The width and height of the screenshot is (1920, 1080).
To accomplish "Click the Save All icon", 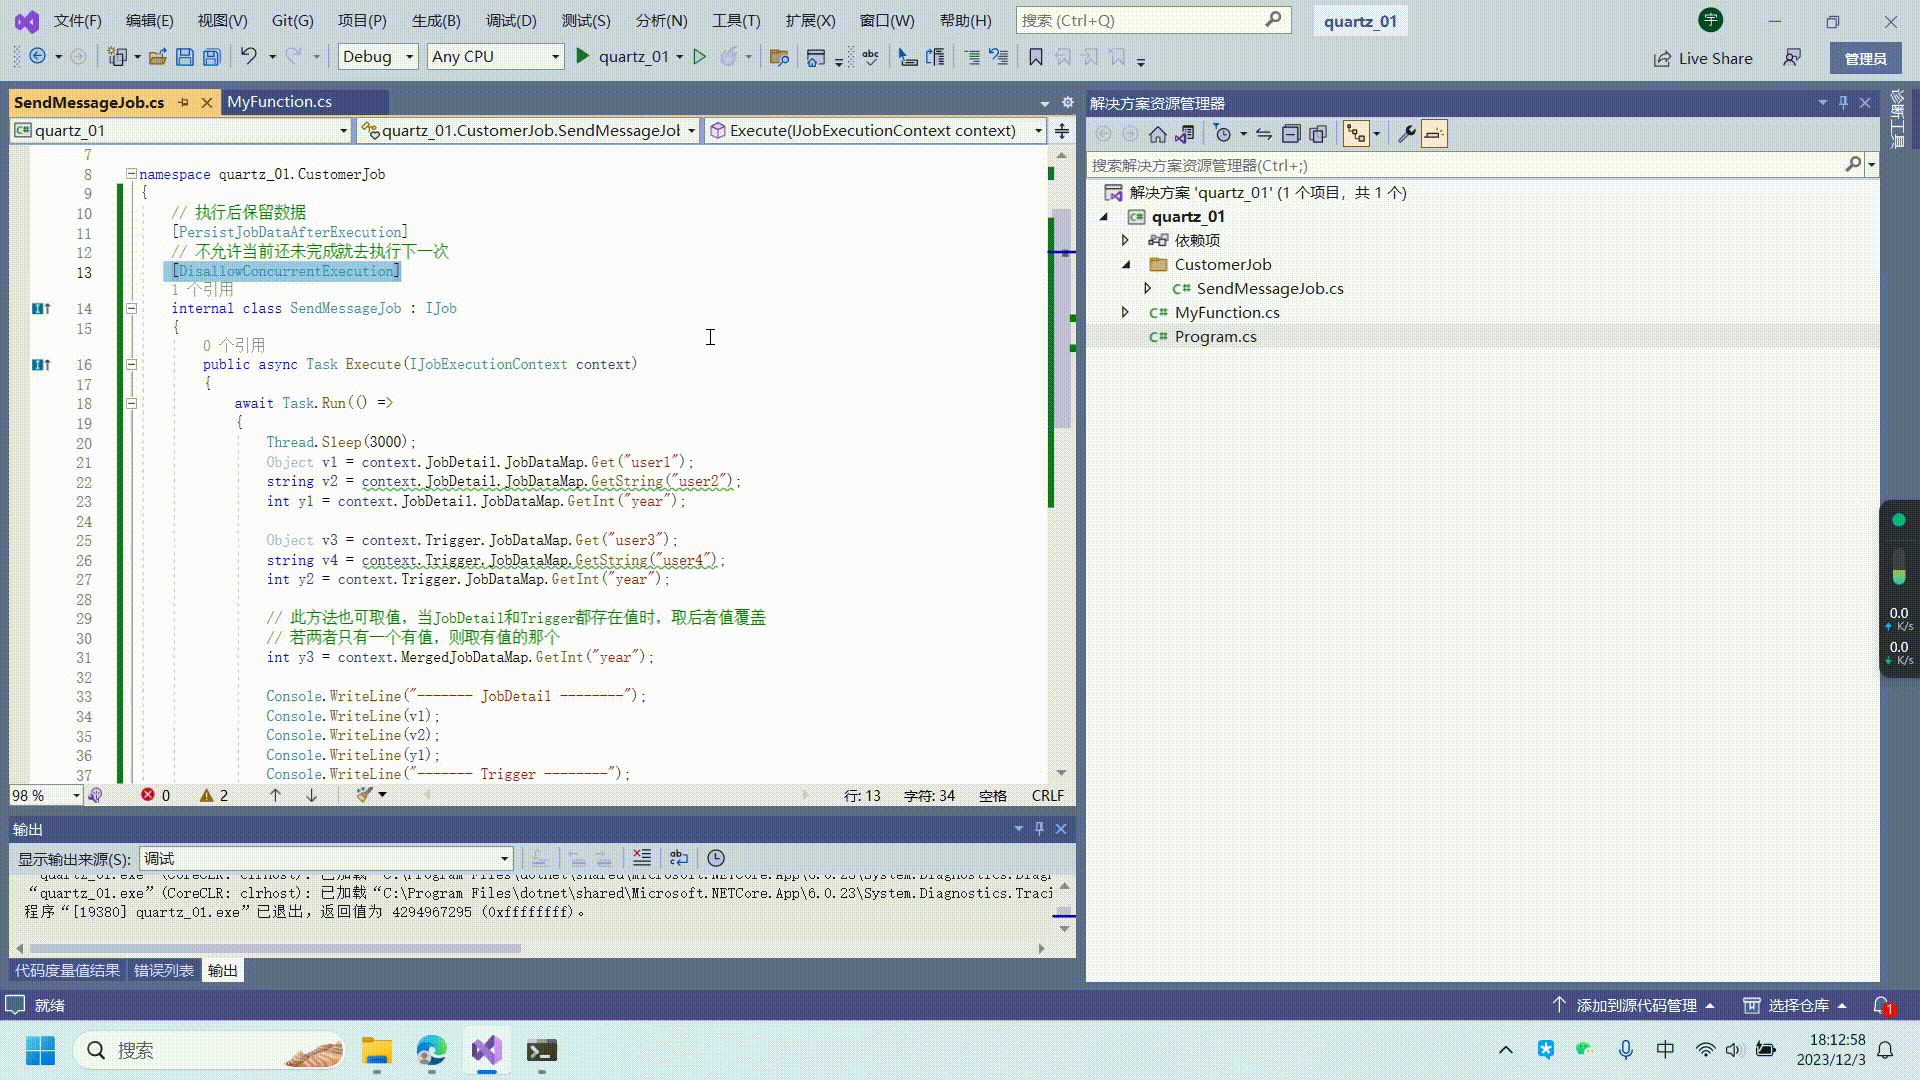I will 211,57.
